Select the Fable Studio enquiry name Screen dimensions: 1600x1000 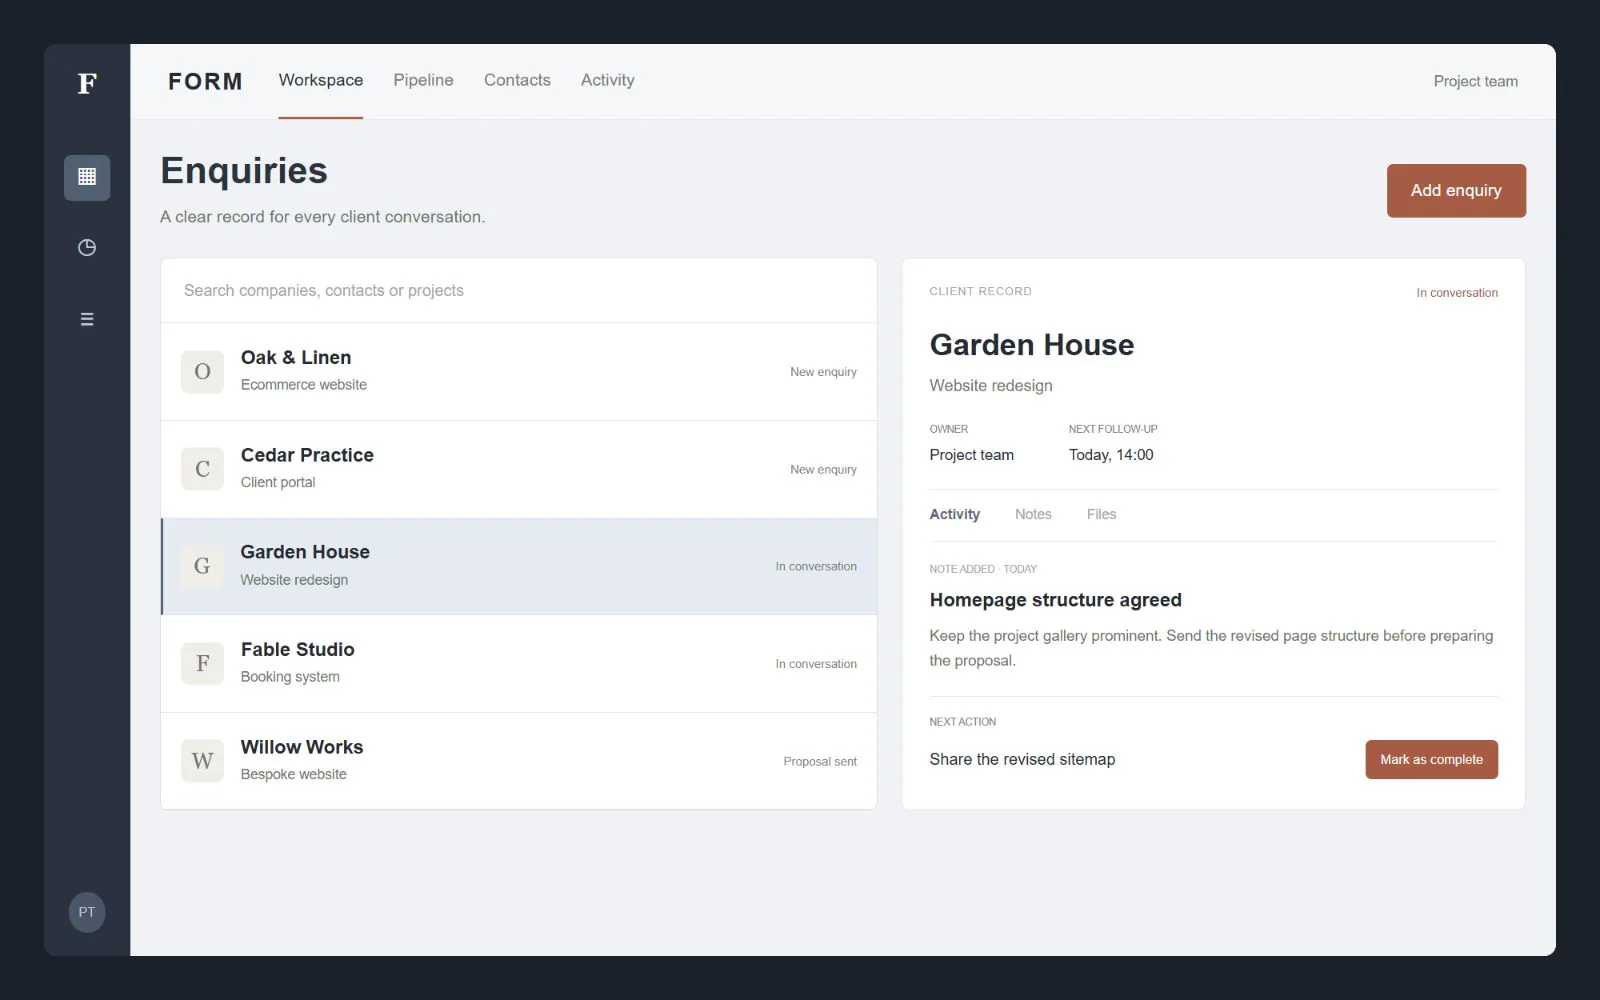(x=298, y=649)
